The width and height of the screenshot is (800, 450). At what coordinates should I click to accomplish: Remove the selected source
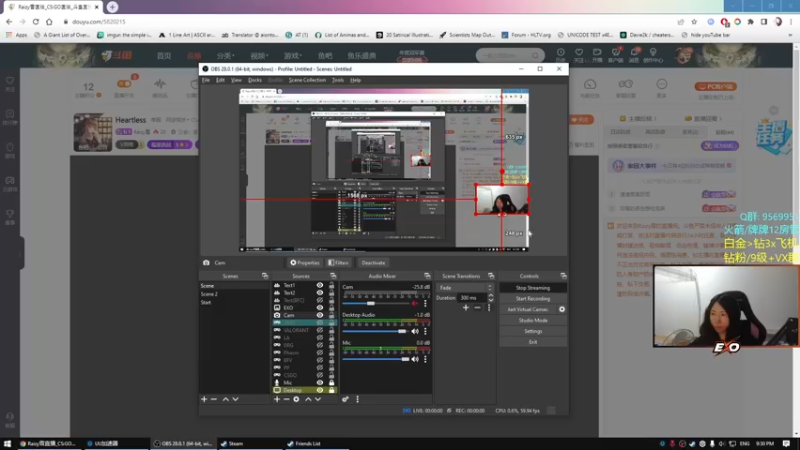(x=286, y=399)
